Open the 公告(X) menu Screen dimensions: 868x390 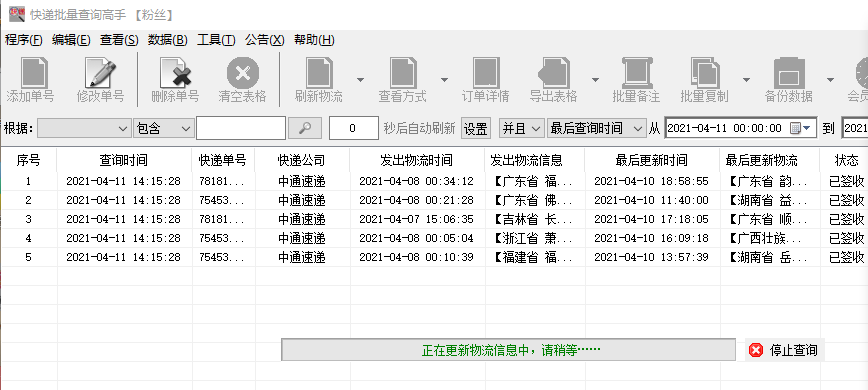(265, 40)
